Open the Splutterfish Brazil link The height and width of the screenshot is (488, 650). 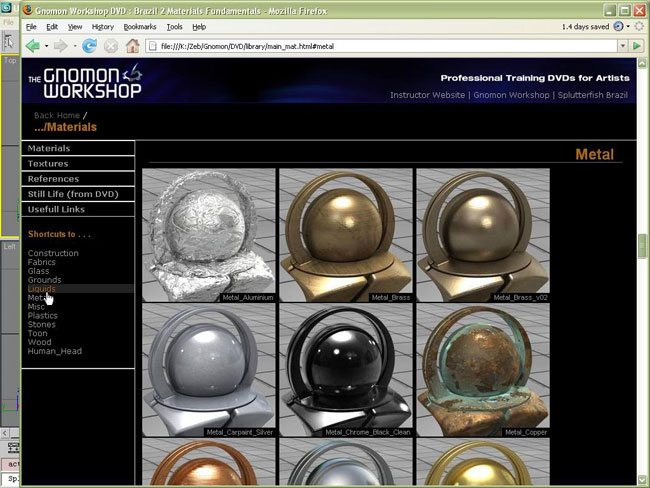[592, 95]
